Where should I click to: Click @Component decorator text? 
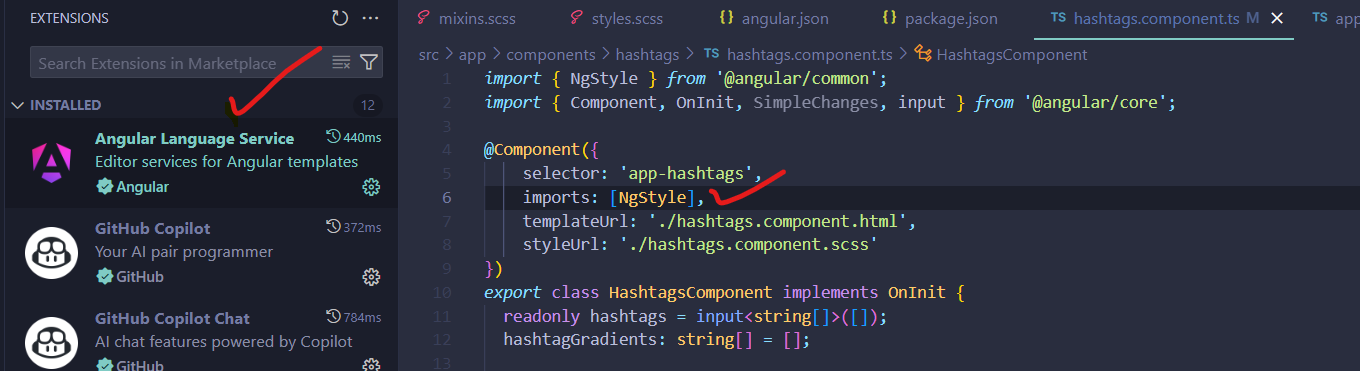(531, 150)
